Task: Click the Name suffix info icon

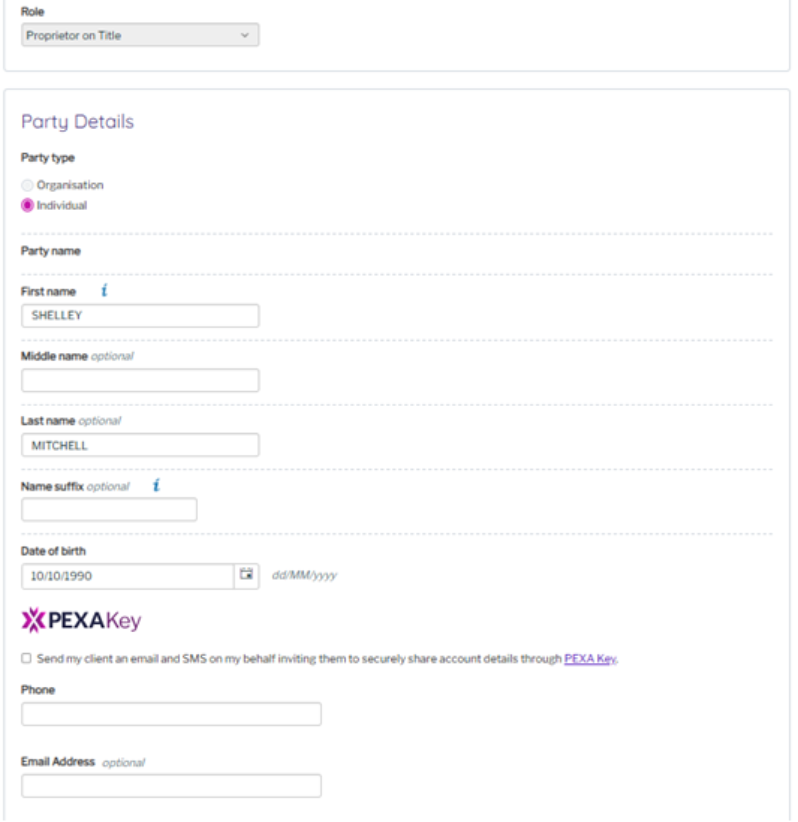Action: [156, 486]
